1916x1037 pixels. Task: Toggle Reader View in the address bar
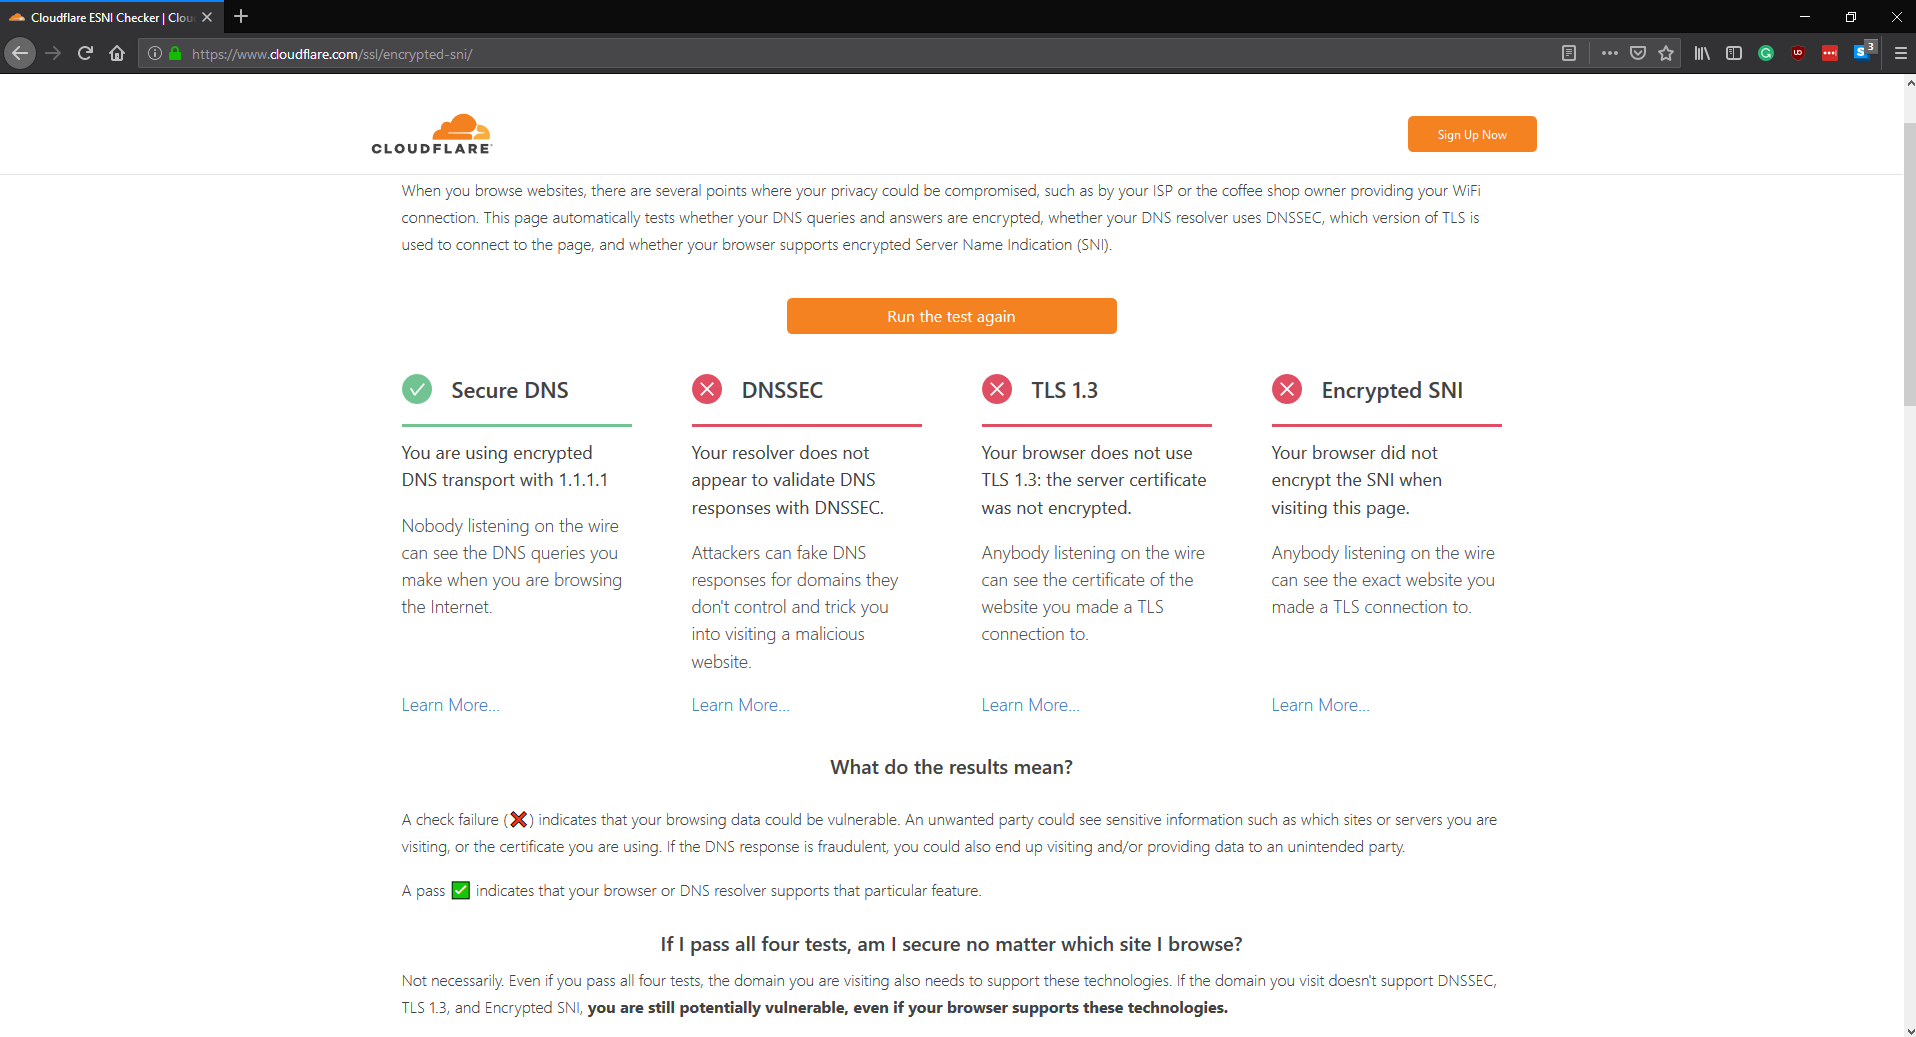click(x=1568, y=54)
